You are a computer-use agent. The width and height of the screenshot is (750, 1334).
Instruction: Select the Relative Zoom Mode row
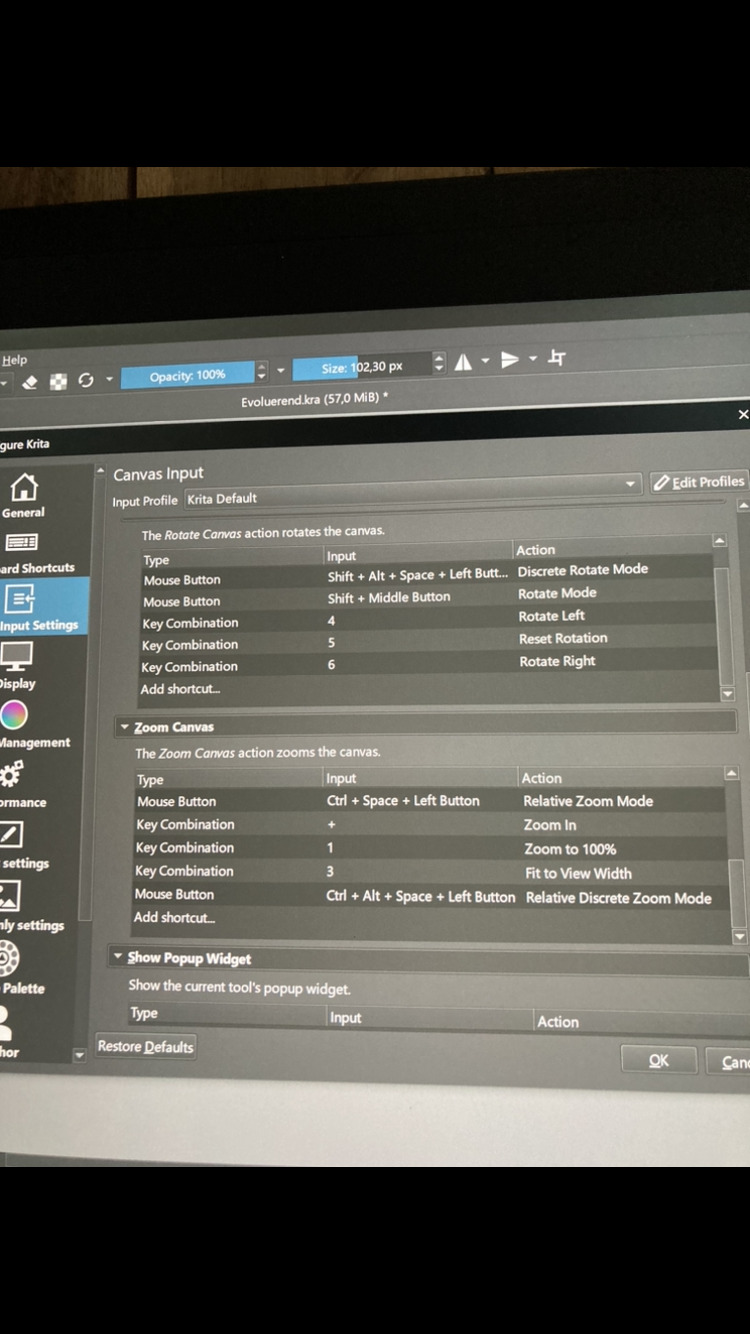pos(430,801)
